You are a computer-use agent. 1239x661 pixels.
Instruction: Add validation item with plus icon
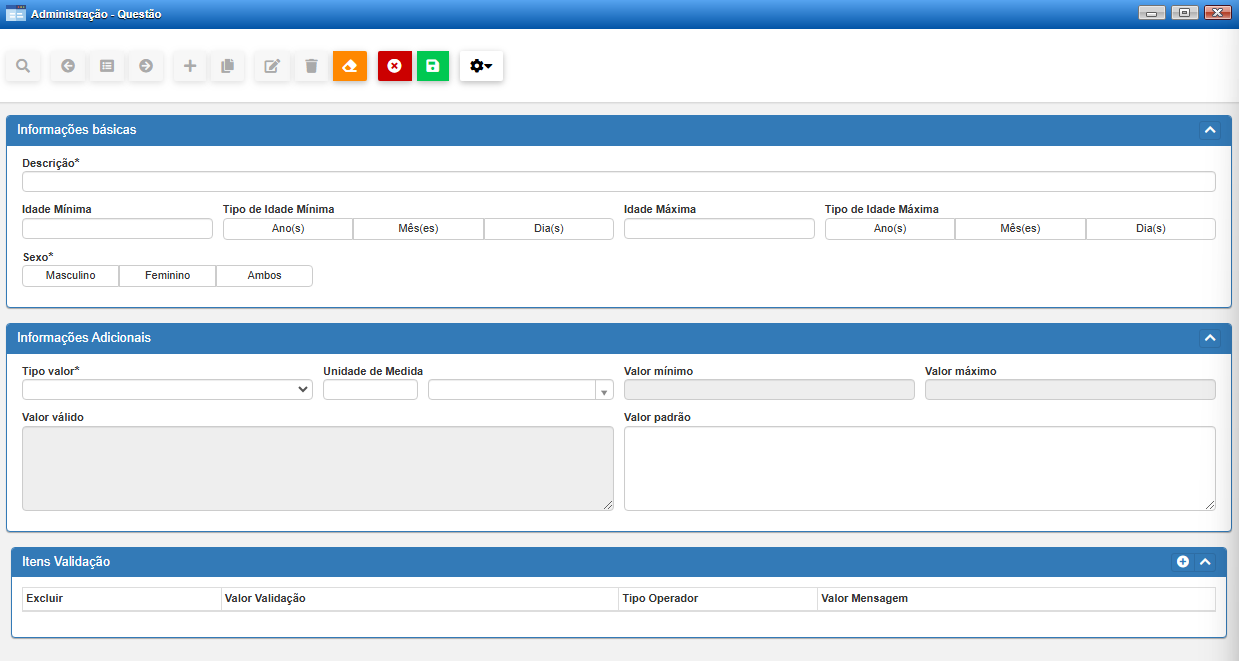pyautogui.click(x=1183, y=562)
